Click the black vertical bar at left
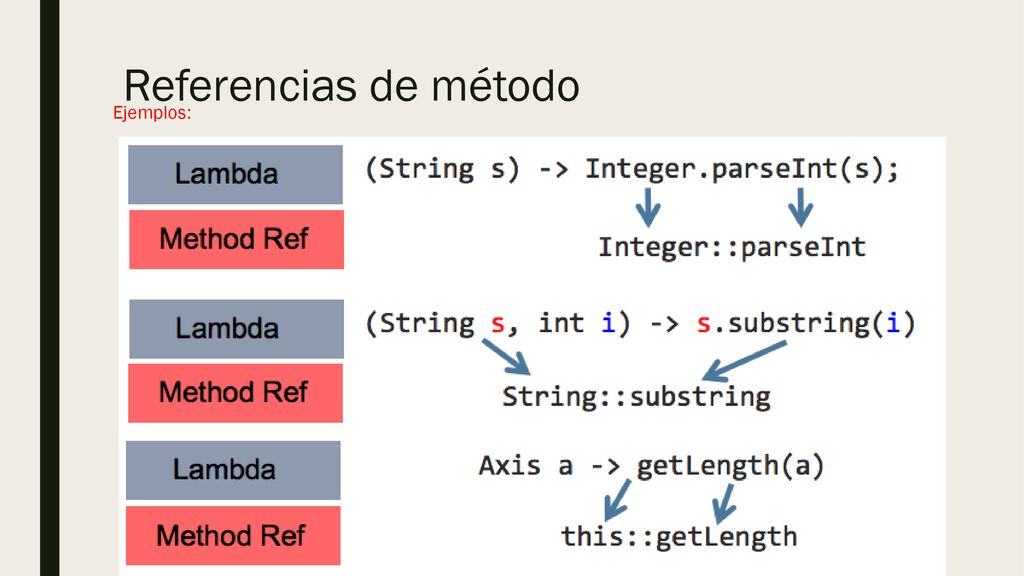Screen dimensions: 1024x576 coord(50,288)
